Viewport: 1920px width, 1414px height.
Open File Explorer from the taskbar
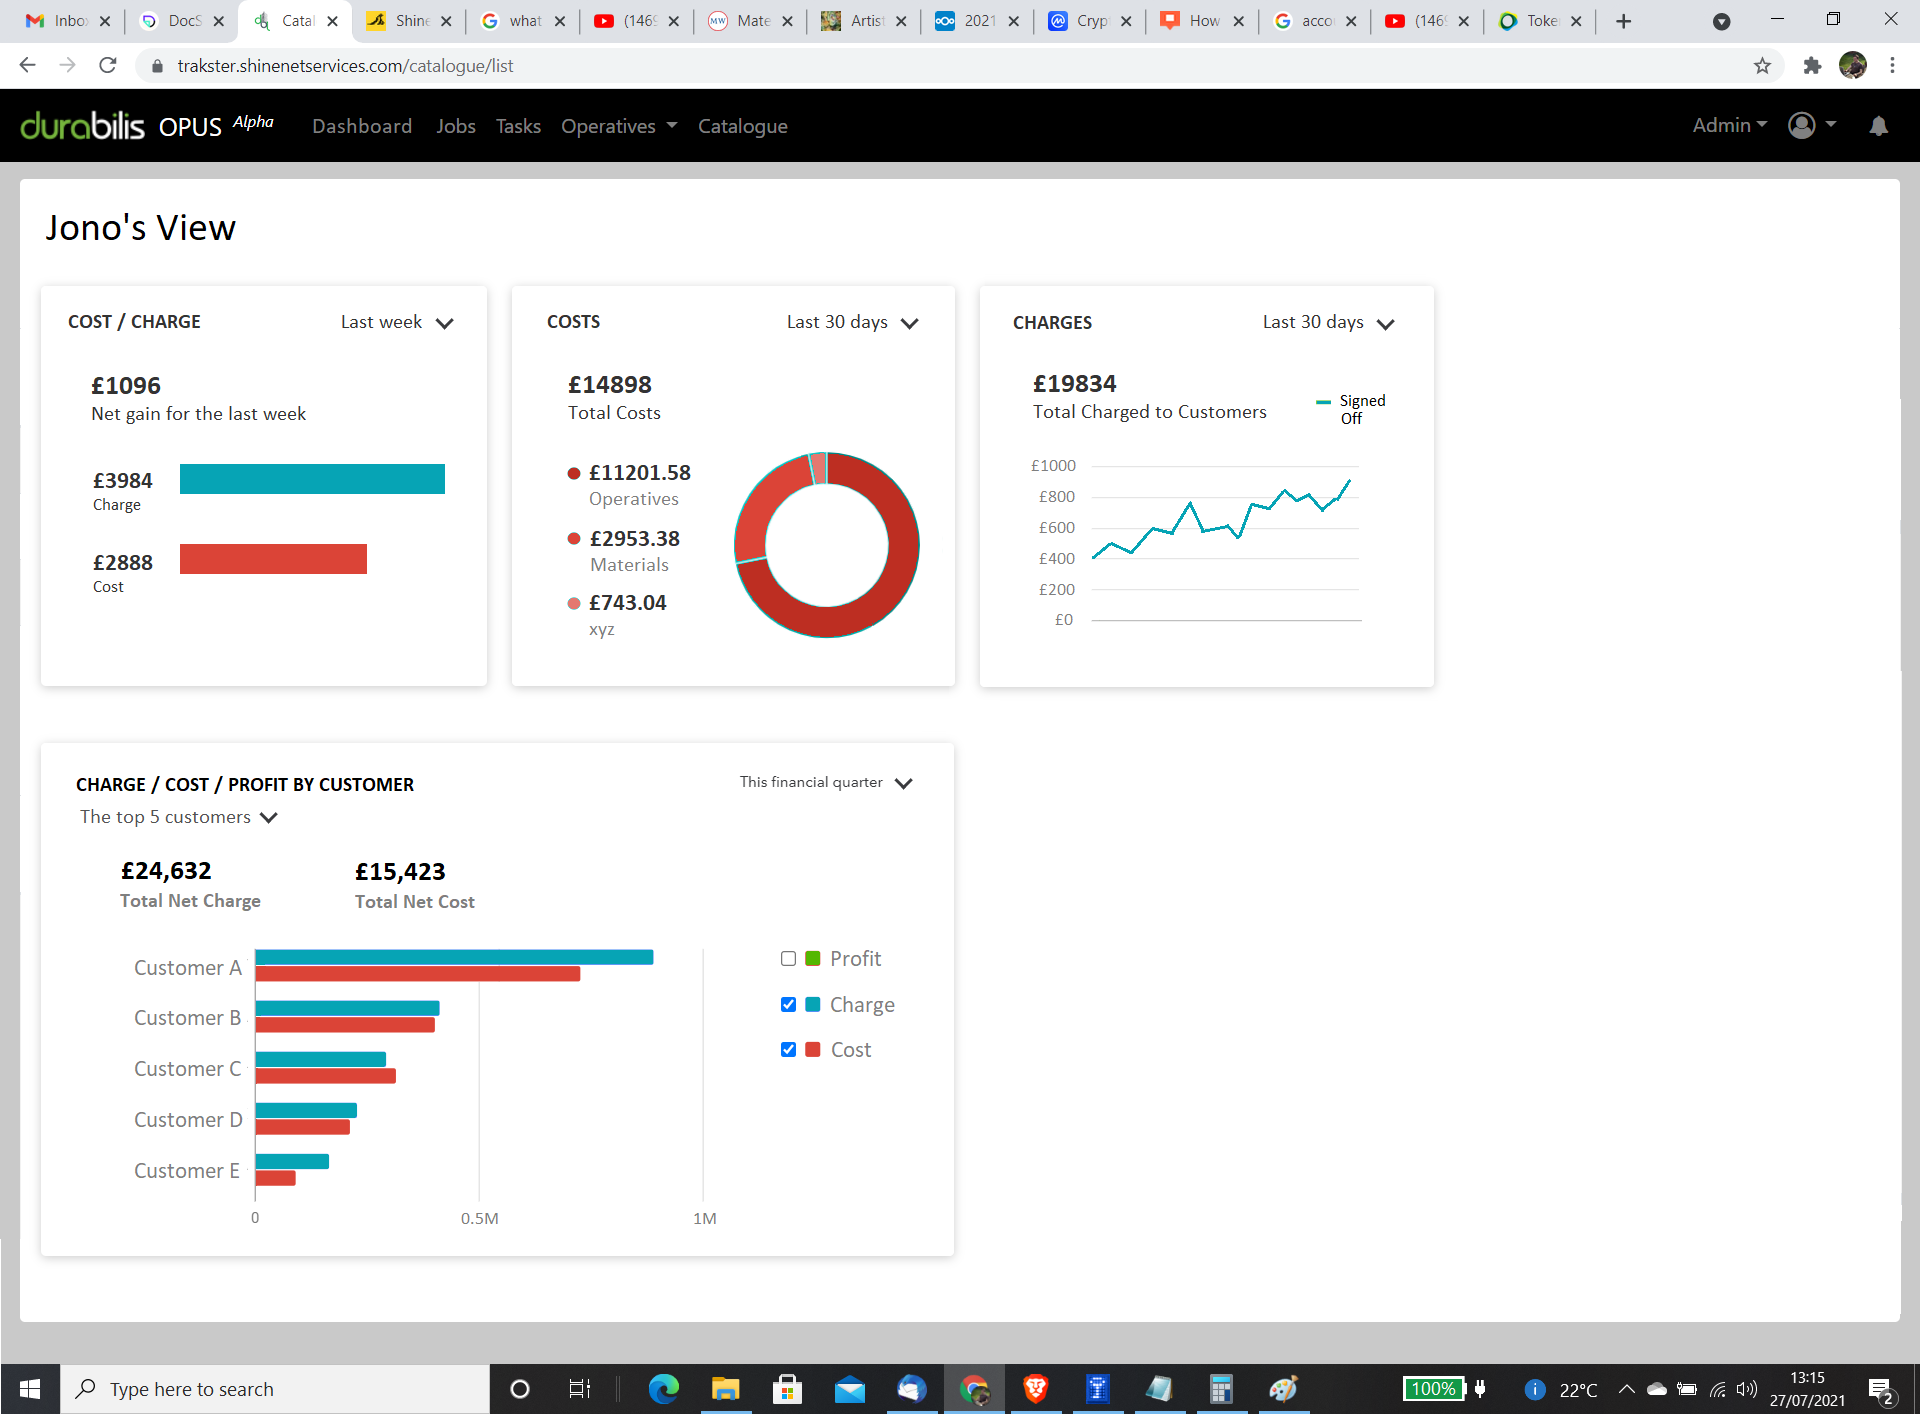(x=725, y=1389)
